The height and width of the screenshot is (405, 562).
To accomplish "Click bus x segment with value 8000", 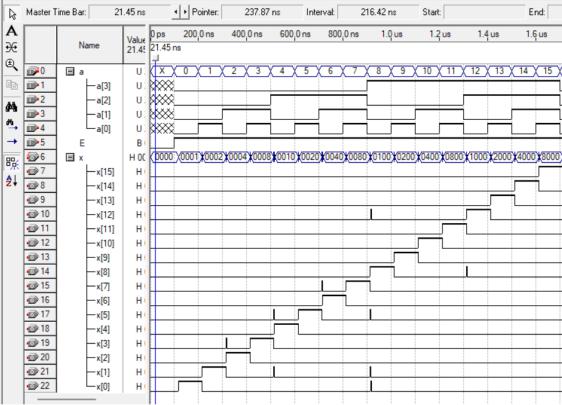I will click(550, 157).
